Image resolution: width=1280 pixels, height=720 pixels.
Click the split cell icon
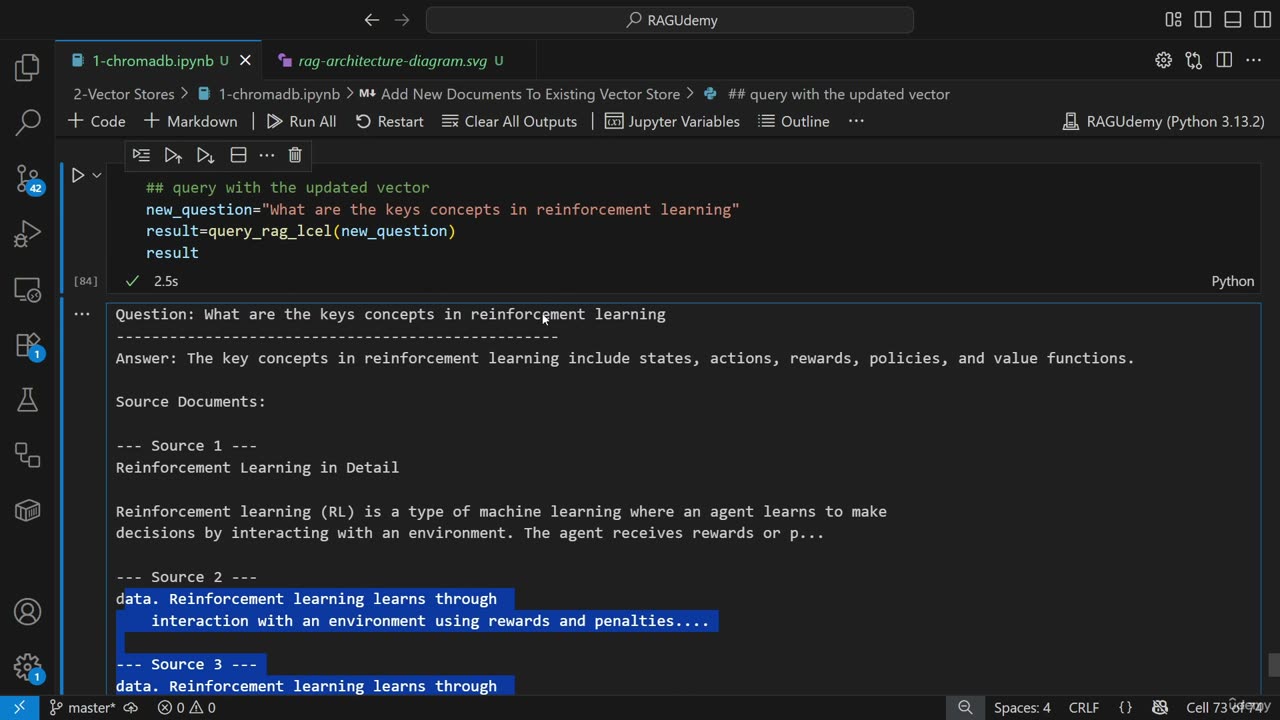click(x=238, y=155)
